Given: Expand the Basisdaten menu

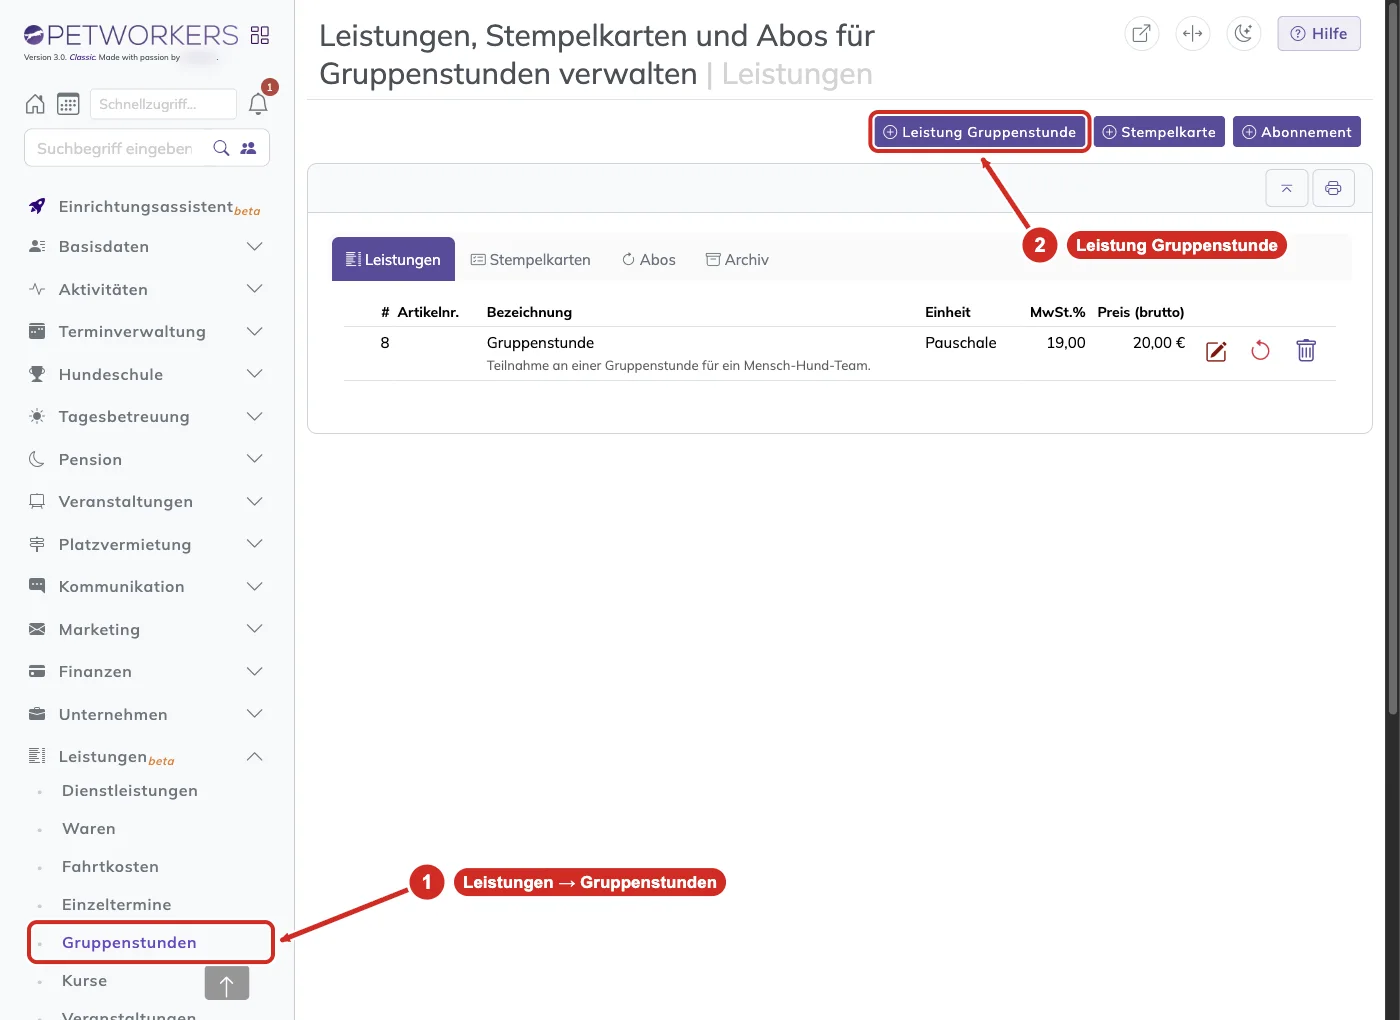Looking at the screenshot, I should [x=146, y=247].
